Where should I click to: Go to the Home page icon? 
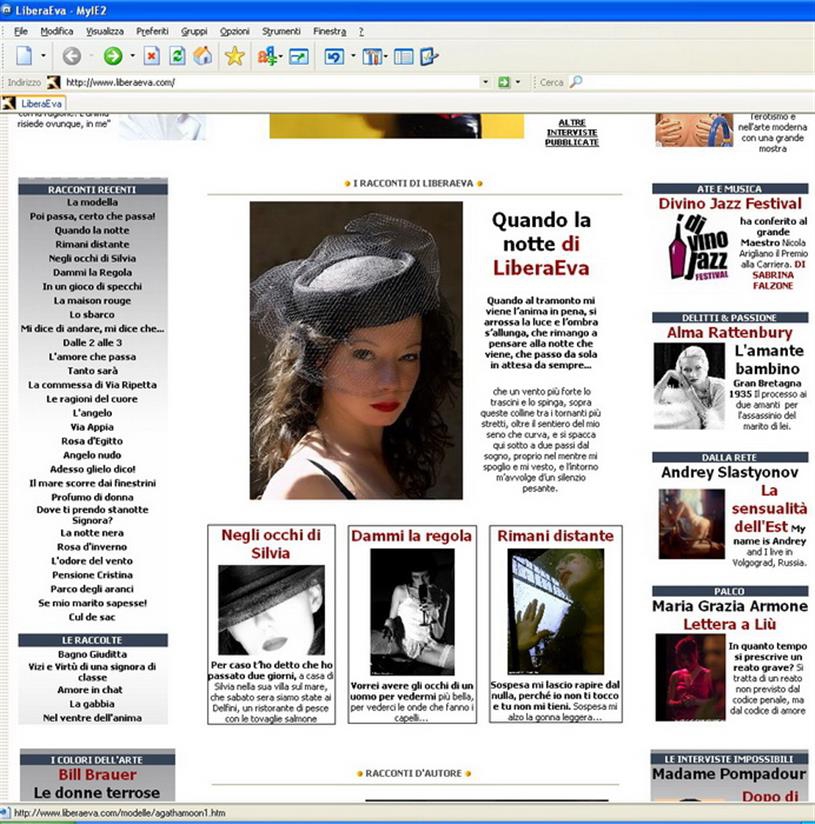click(x=203, y=56)
